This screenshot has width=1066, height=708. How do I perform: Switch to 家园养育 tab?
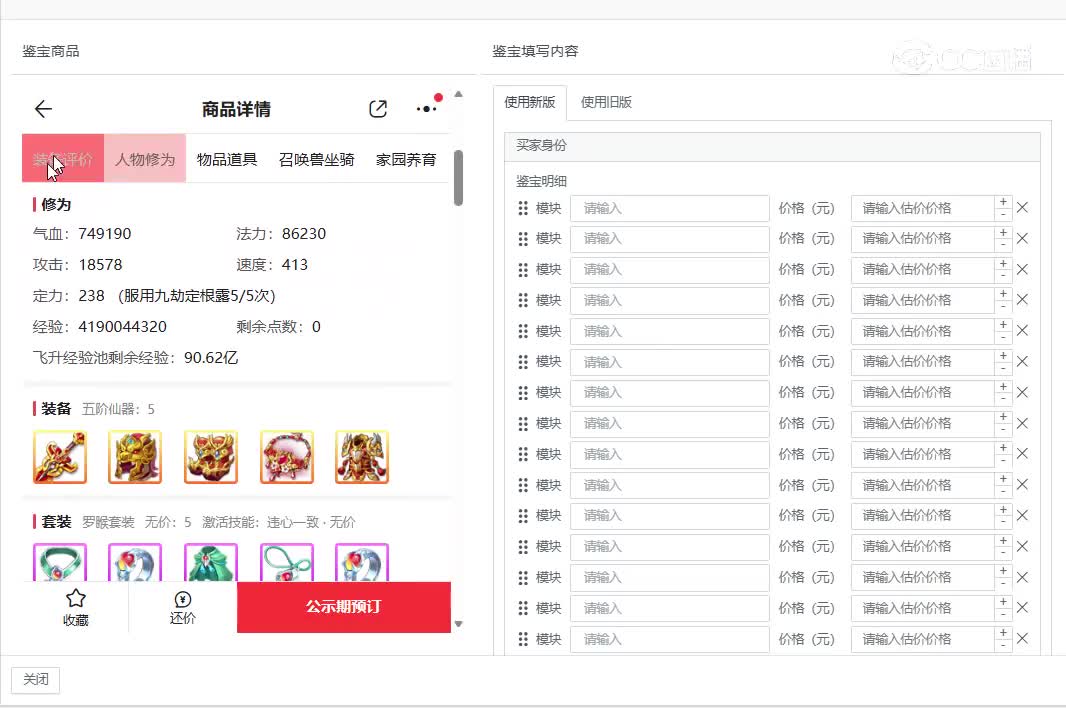click(x=406, y=159)
